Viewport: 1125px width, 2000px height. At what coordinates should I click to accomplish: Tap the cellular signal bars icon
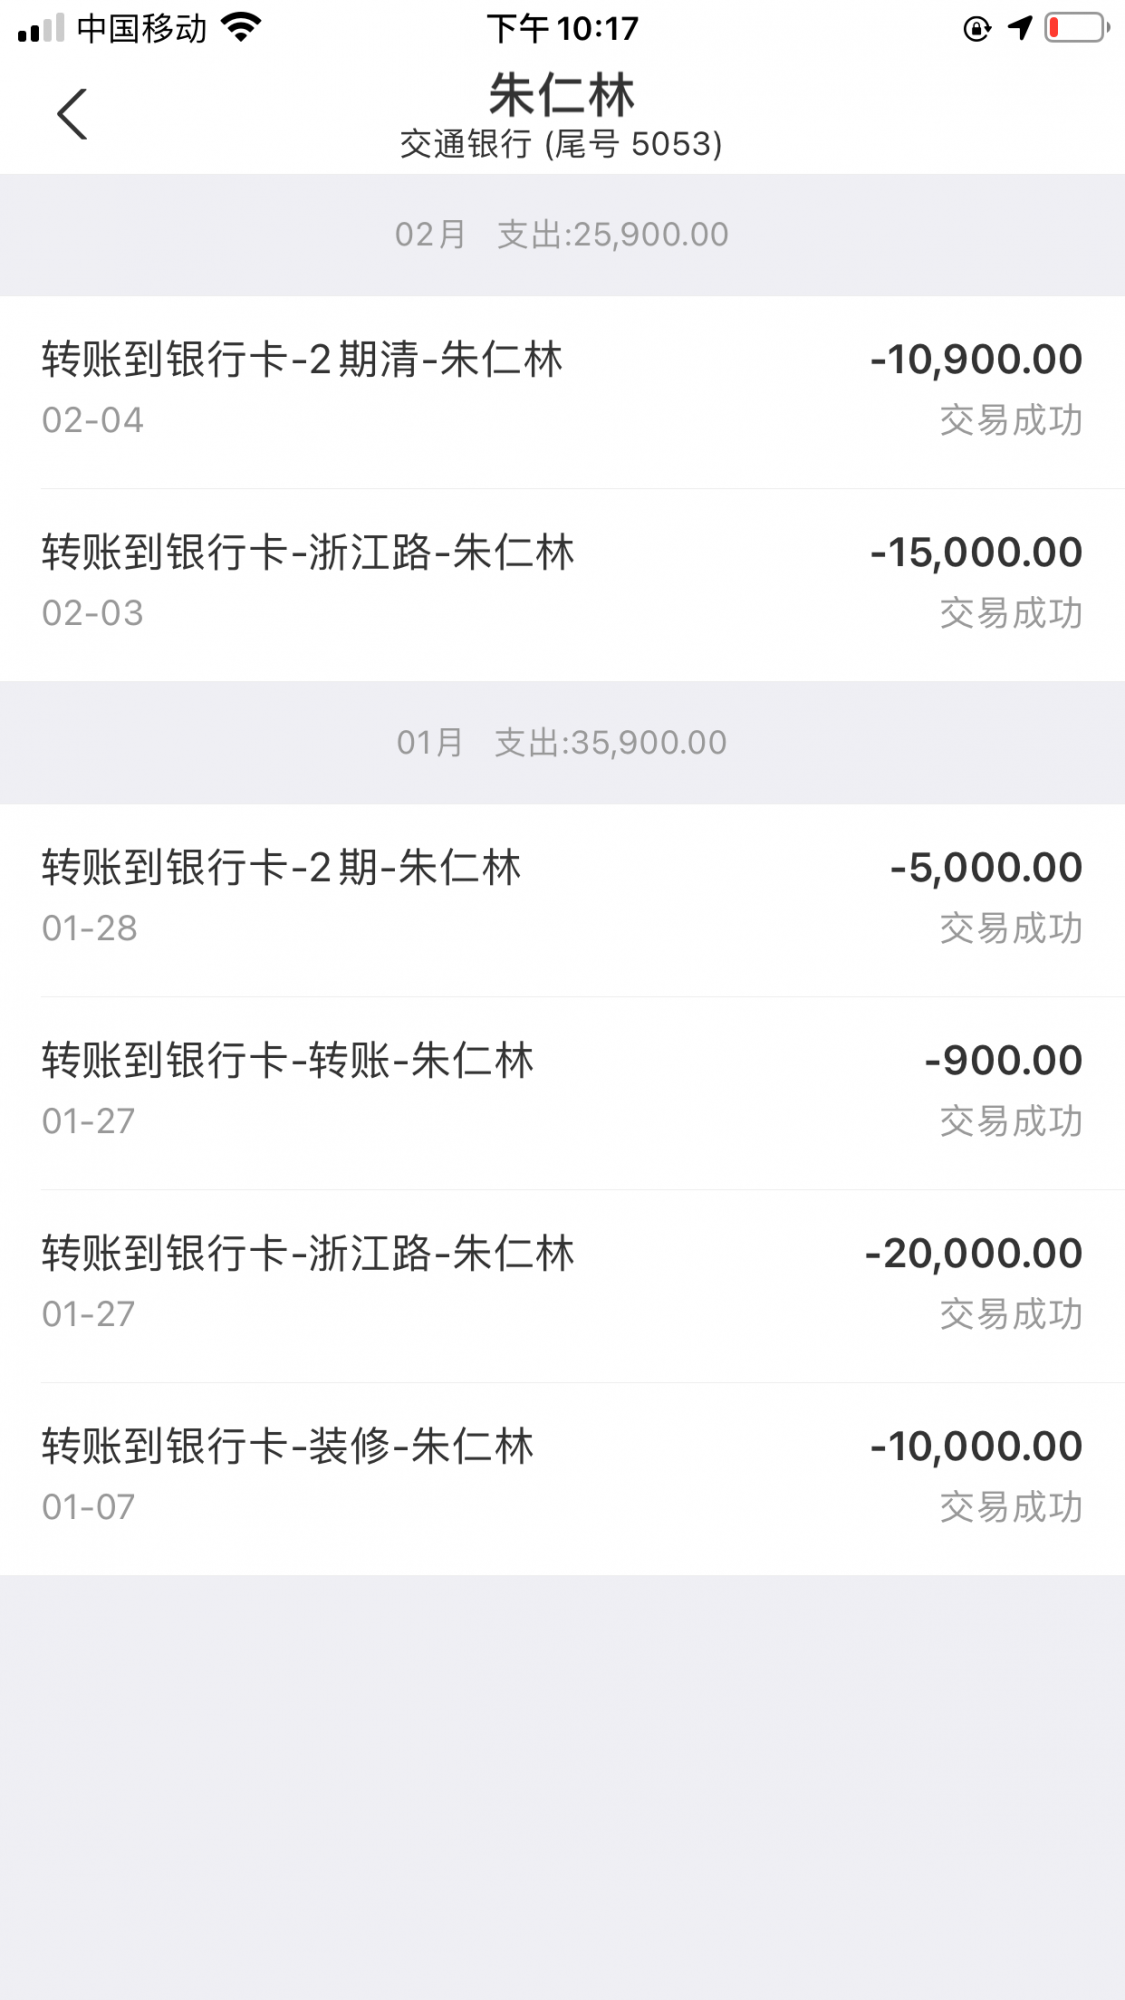tap(41, 29)
